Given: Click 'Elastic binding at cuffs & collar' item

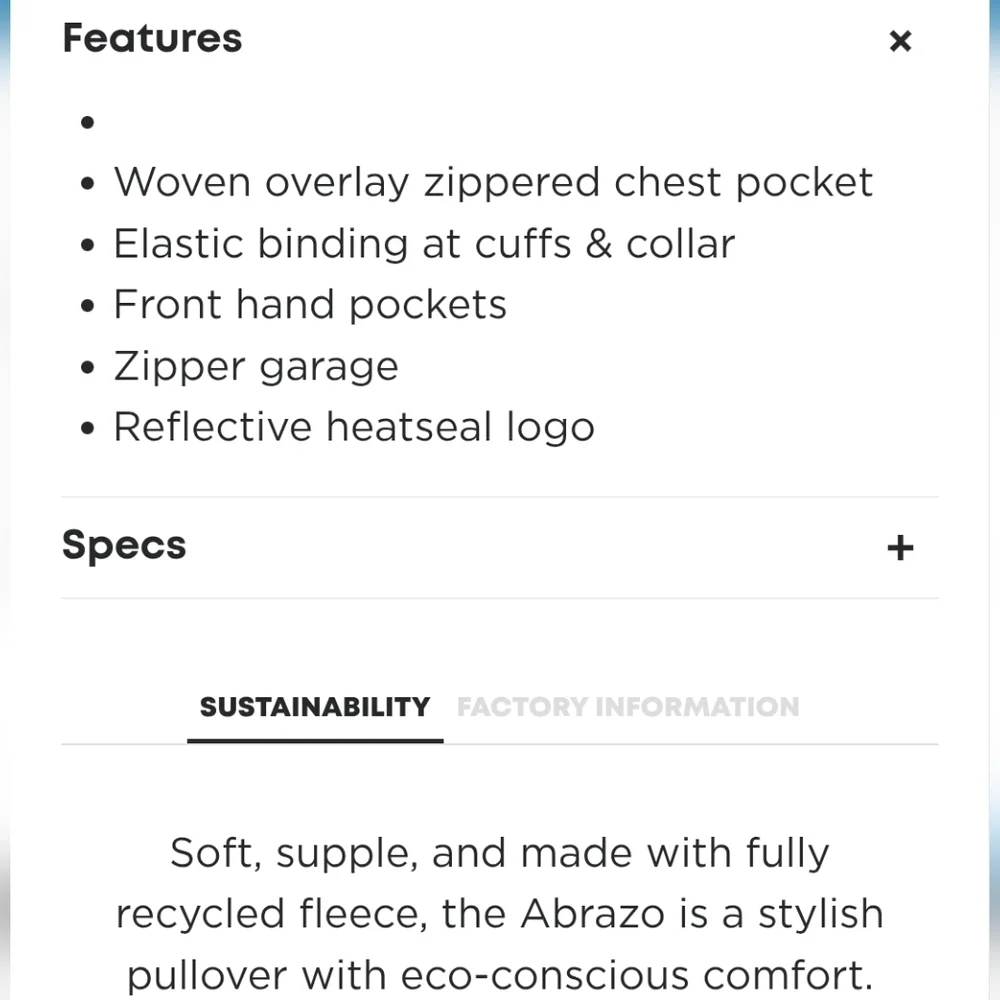Looking at the screenshot, I should coord(424,244).
